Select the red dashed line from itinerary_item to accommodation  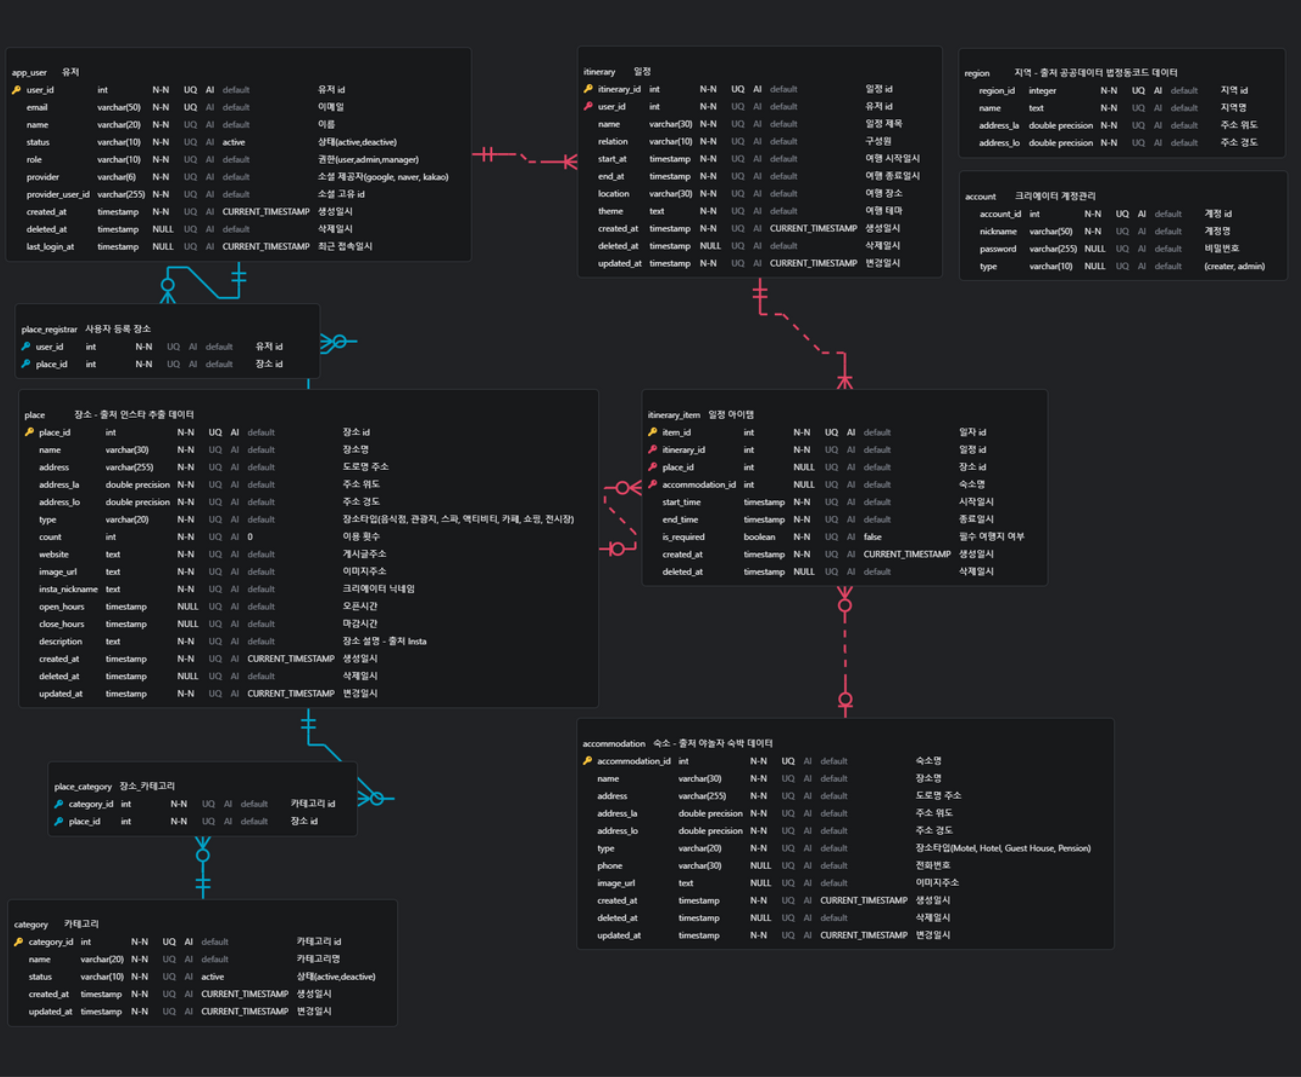point(845,652)
